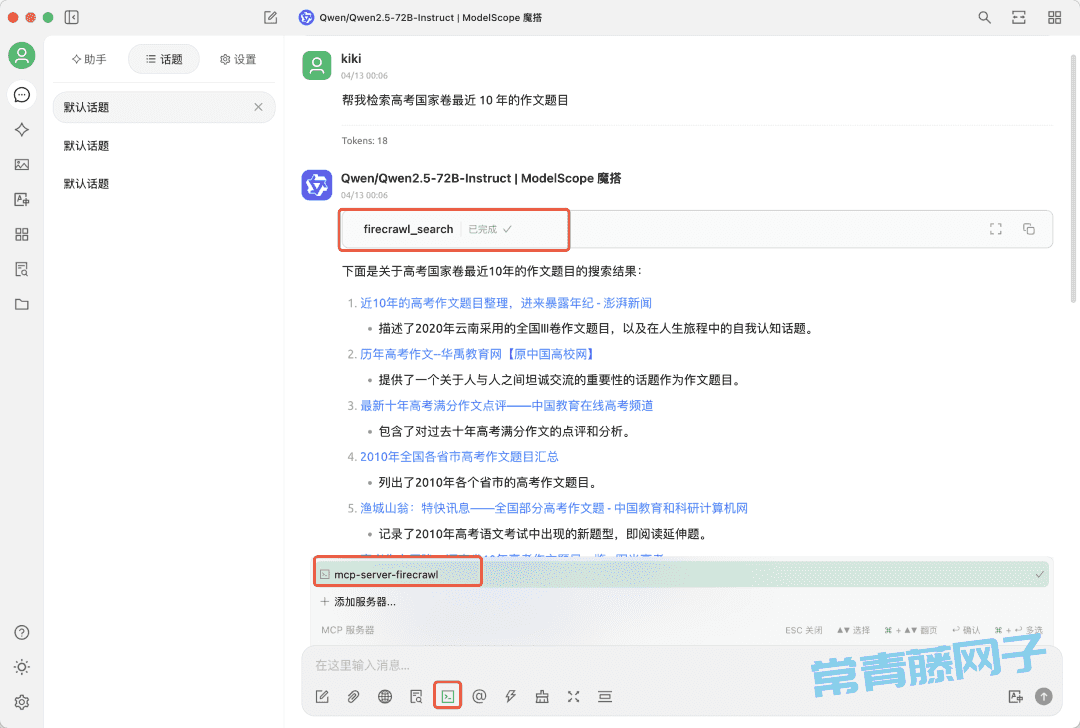1080x728 pixels.
Task: Open link 最新十年高考满分作文点评
Action: tap(506, 406)
